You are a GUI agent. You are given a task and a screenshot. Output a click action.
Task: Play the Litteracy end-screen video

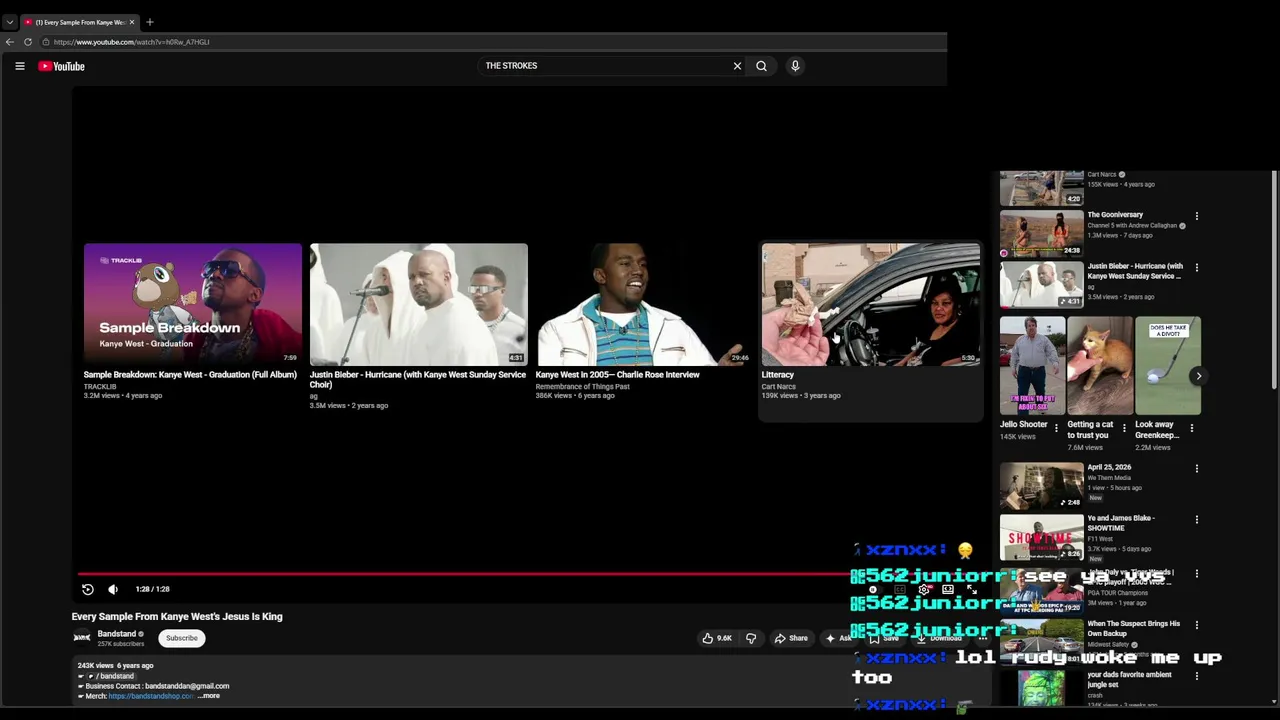871,304
